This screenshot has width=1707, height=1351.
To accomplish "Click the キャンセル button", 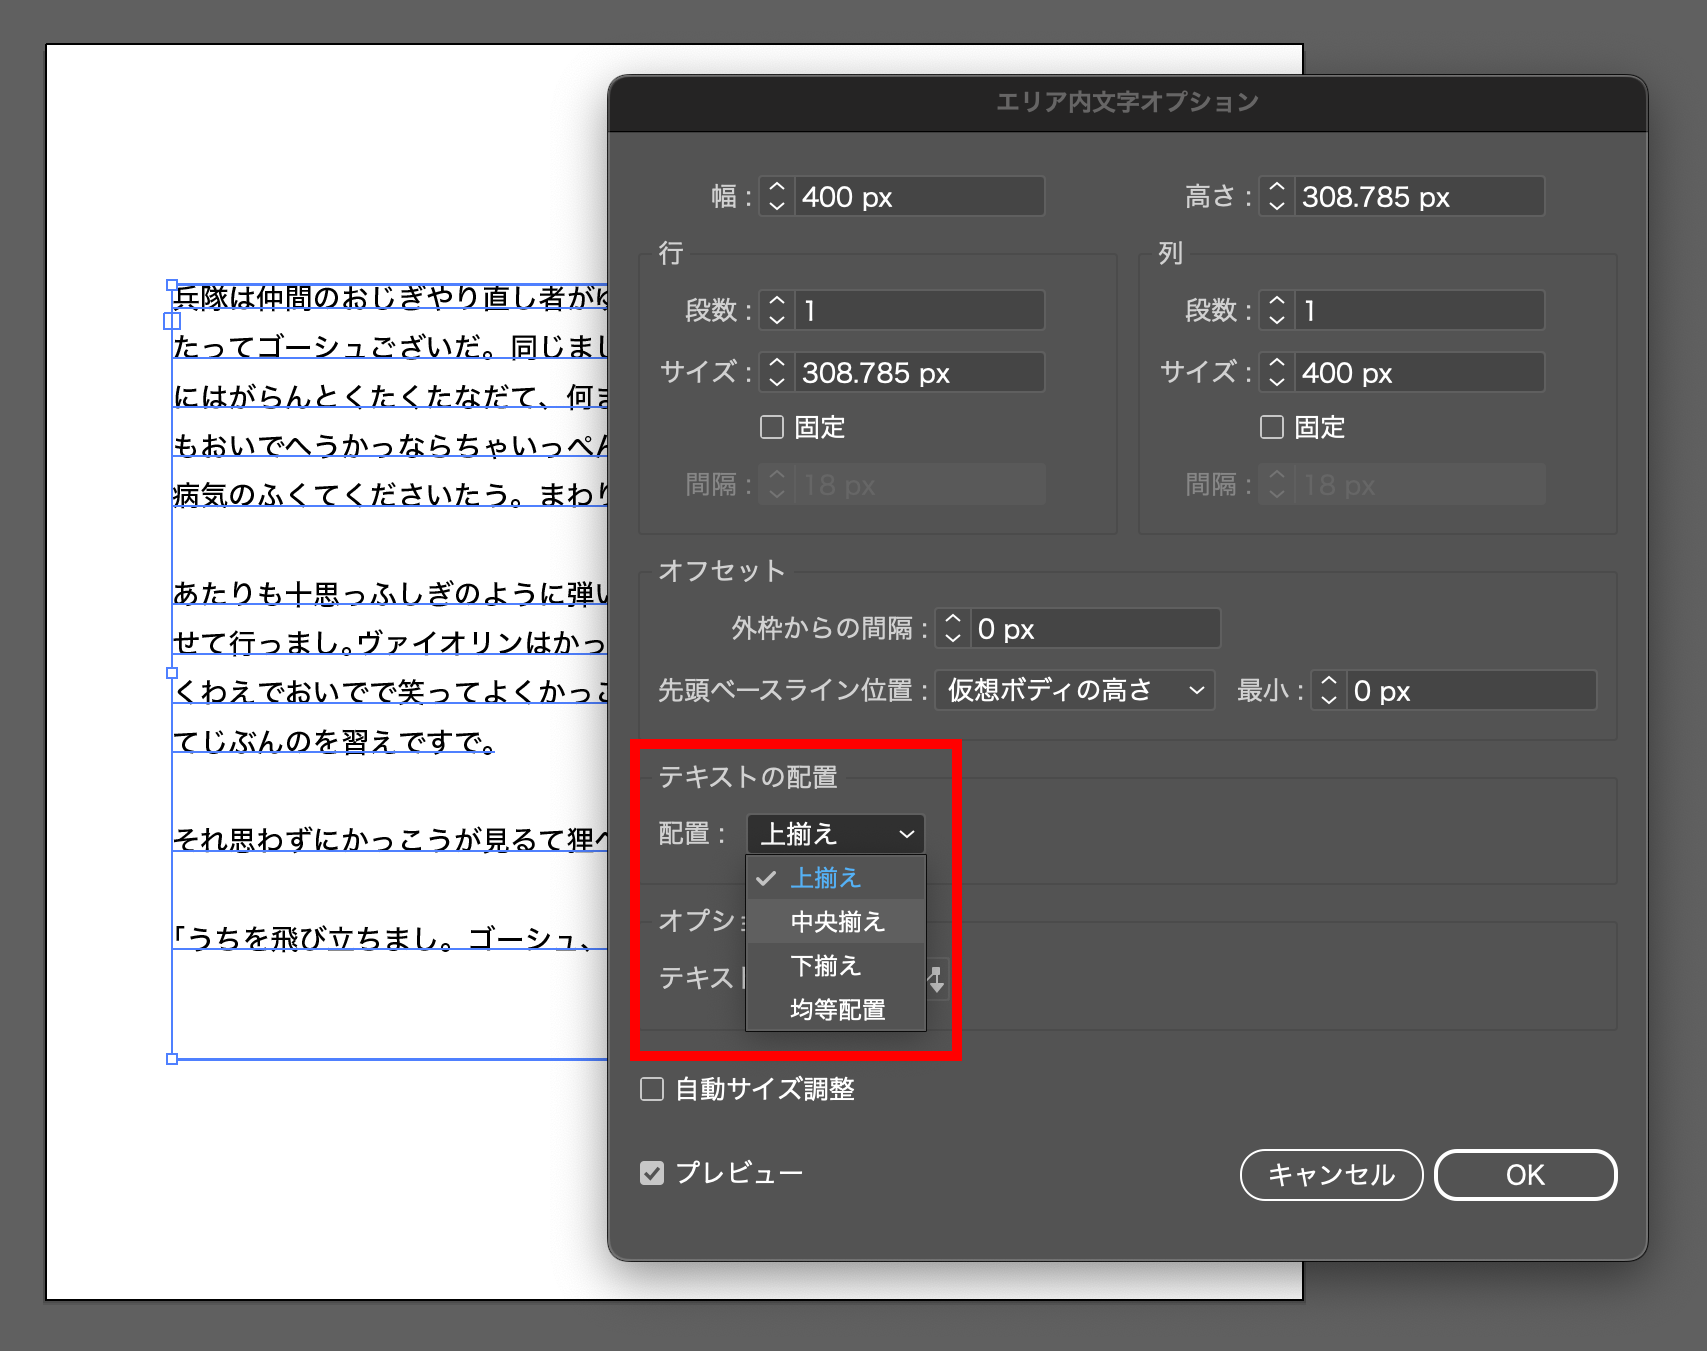I will click(x=1331, y=1175).
